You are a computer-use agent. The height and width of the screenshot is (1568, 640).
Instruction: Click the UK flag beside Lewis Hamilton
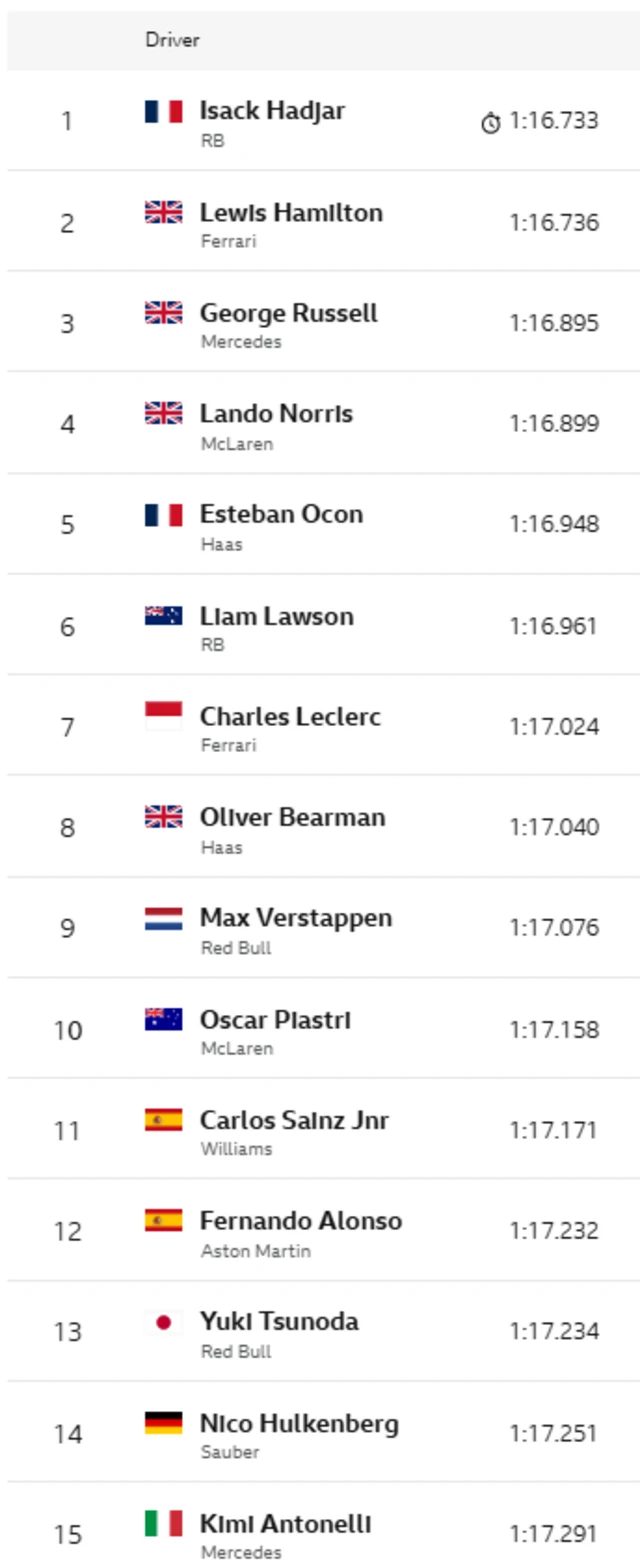[x=163, y=212]
